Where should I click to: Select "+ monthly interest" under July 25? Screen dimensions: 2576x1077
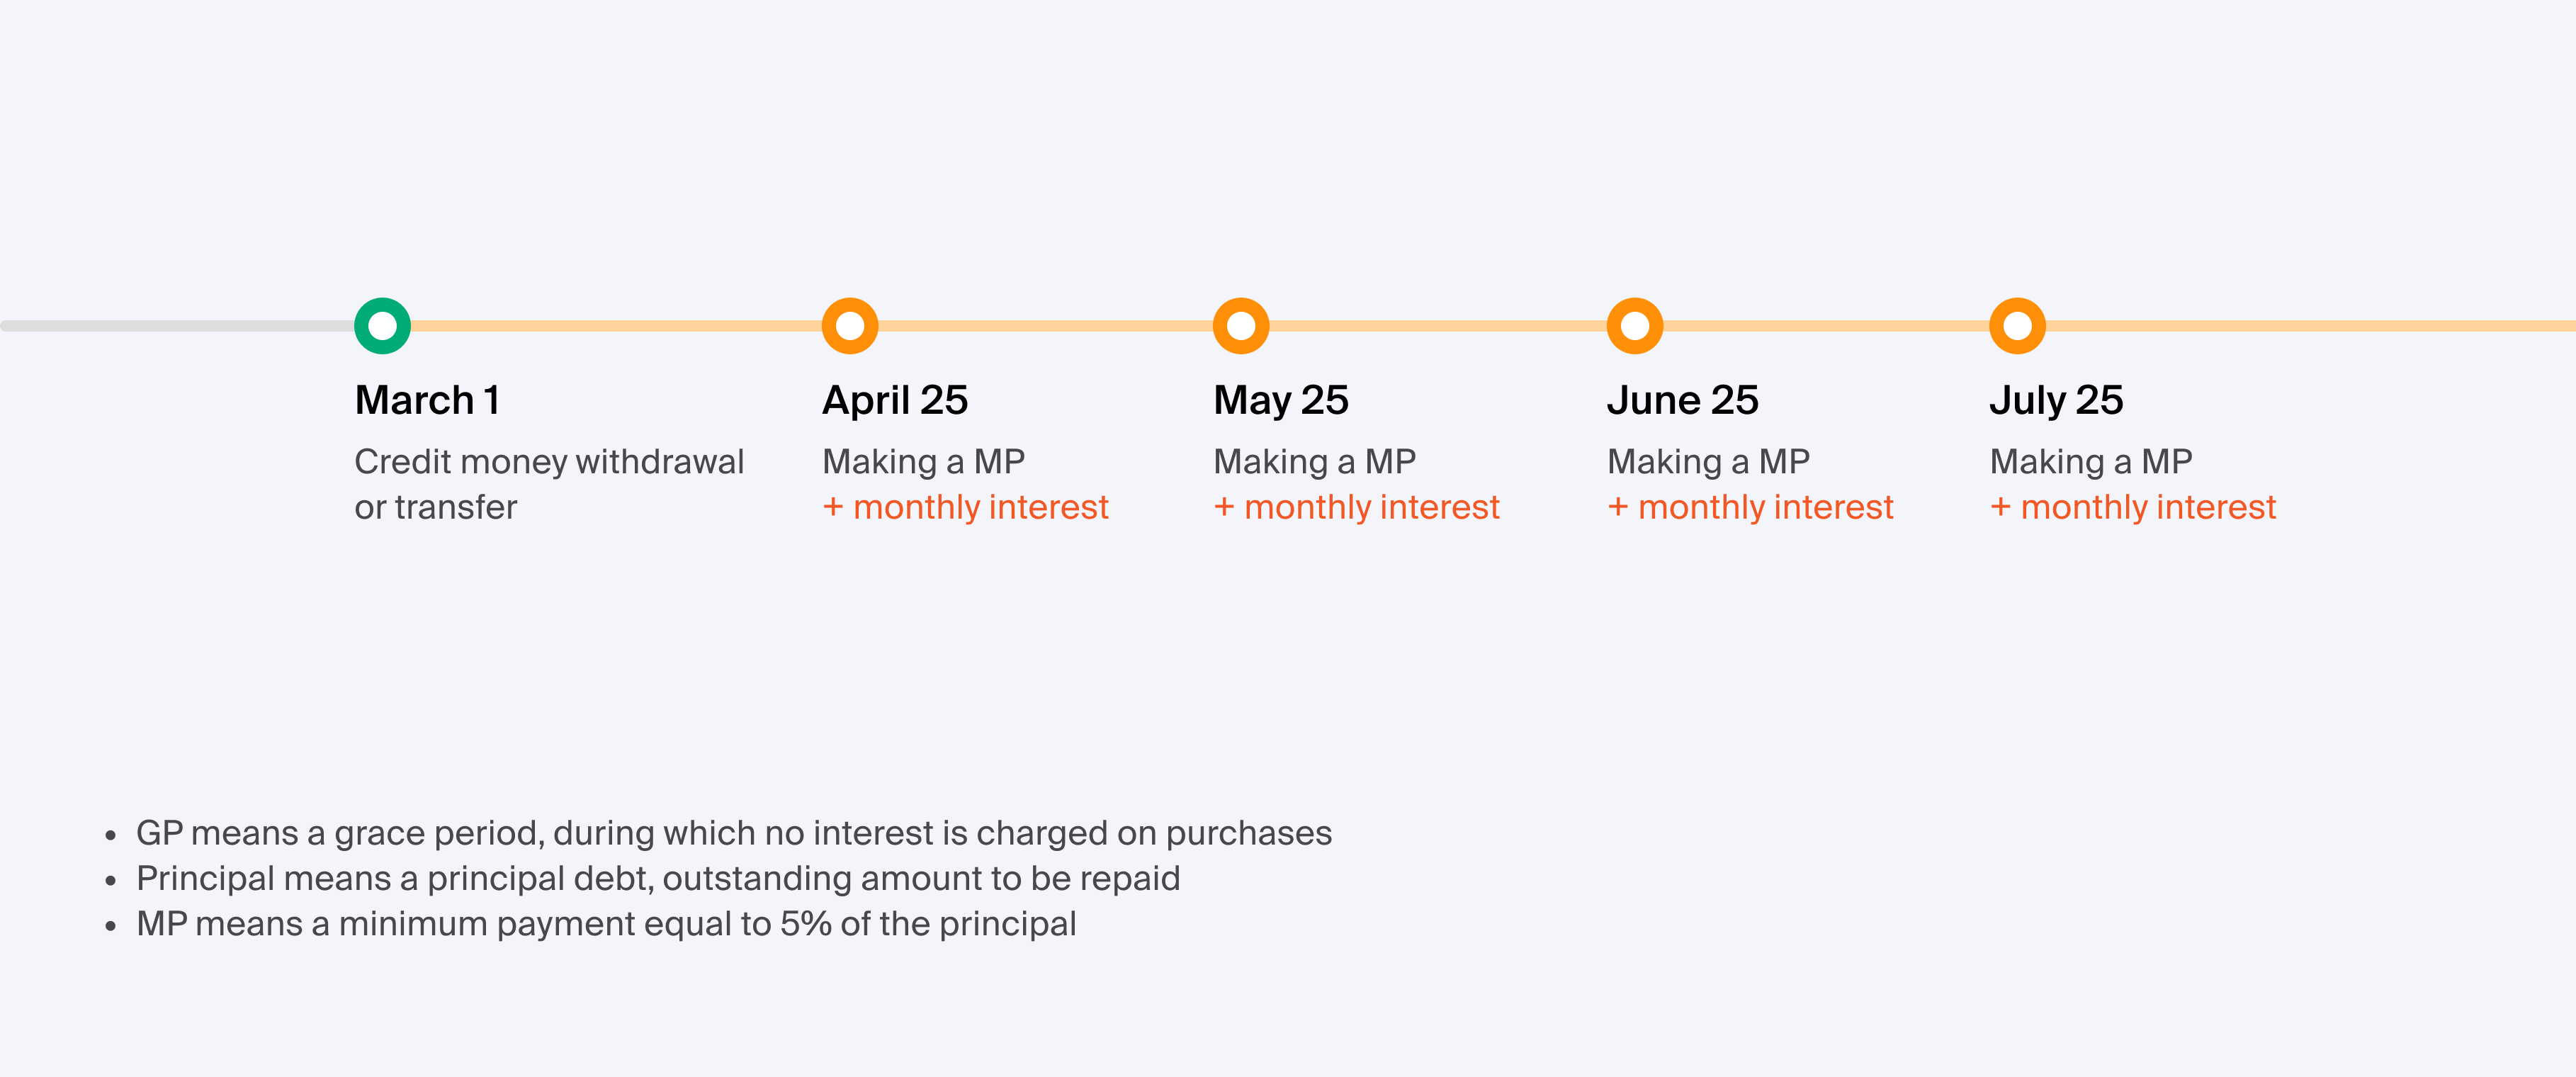pyautogui.click(x=2133, y=507)
